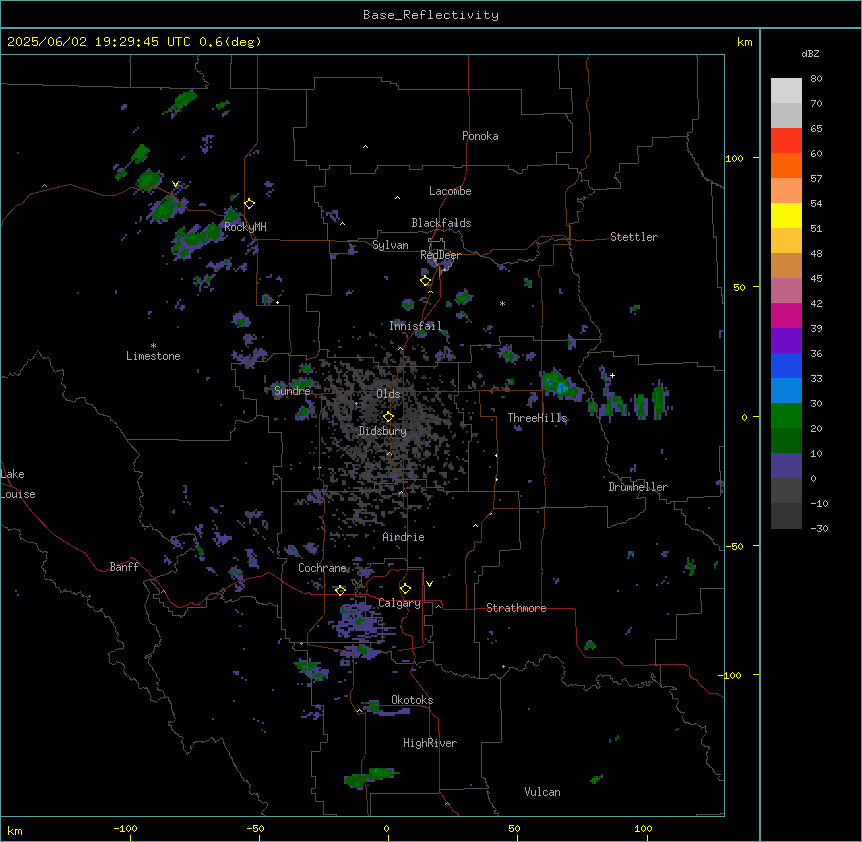This screenshot has height=842, width=862.
Task: Click the Banff town label
Action: pos(124,567)
